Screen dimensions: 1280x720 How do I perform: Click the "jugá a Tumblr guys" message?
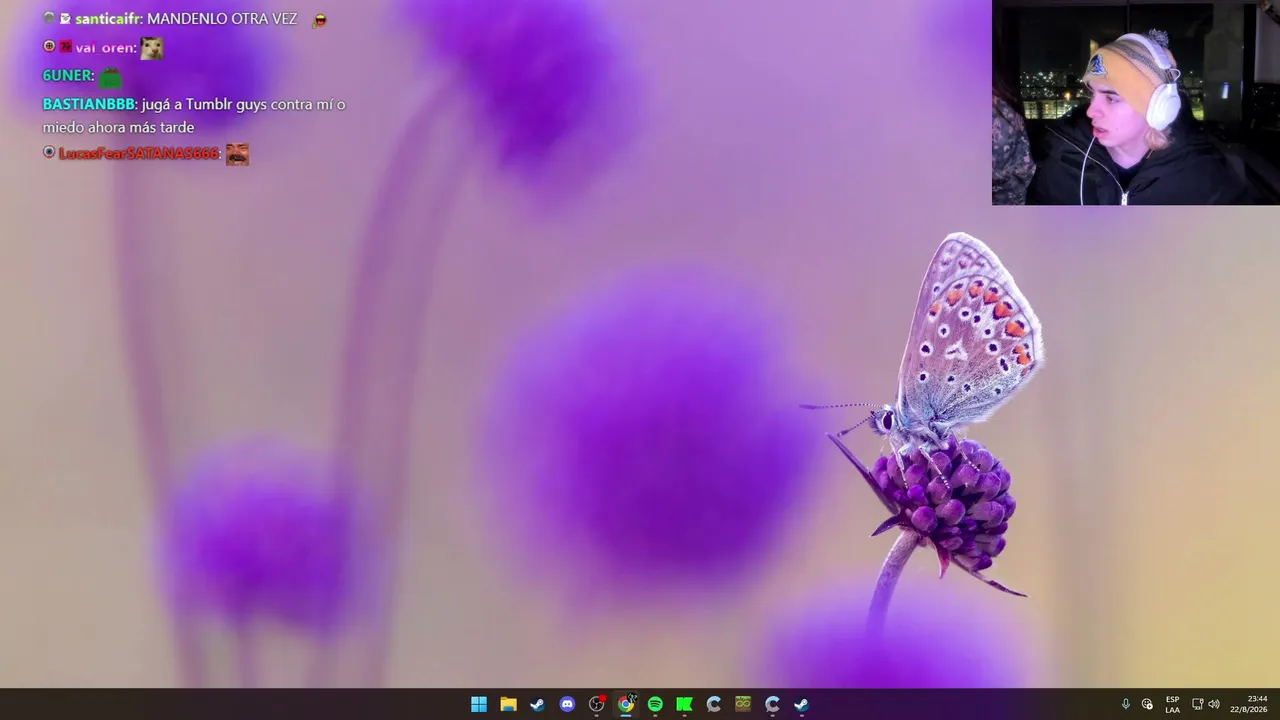click(x=194, y=116)
